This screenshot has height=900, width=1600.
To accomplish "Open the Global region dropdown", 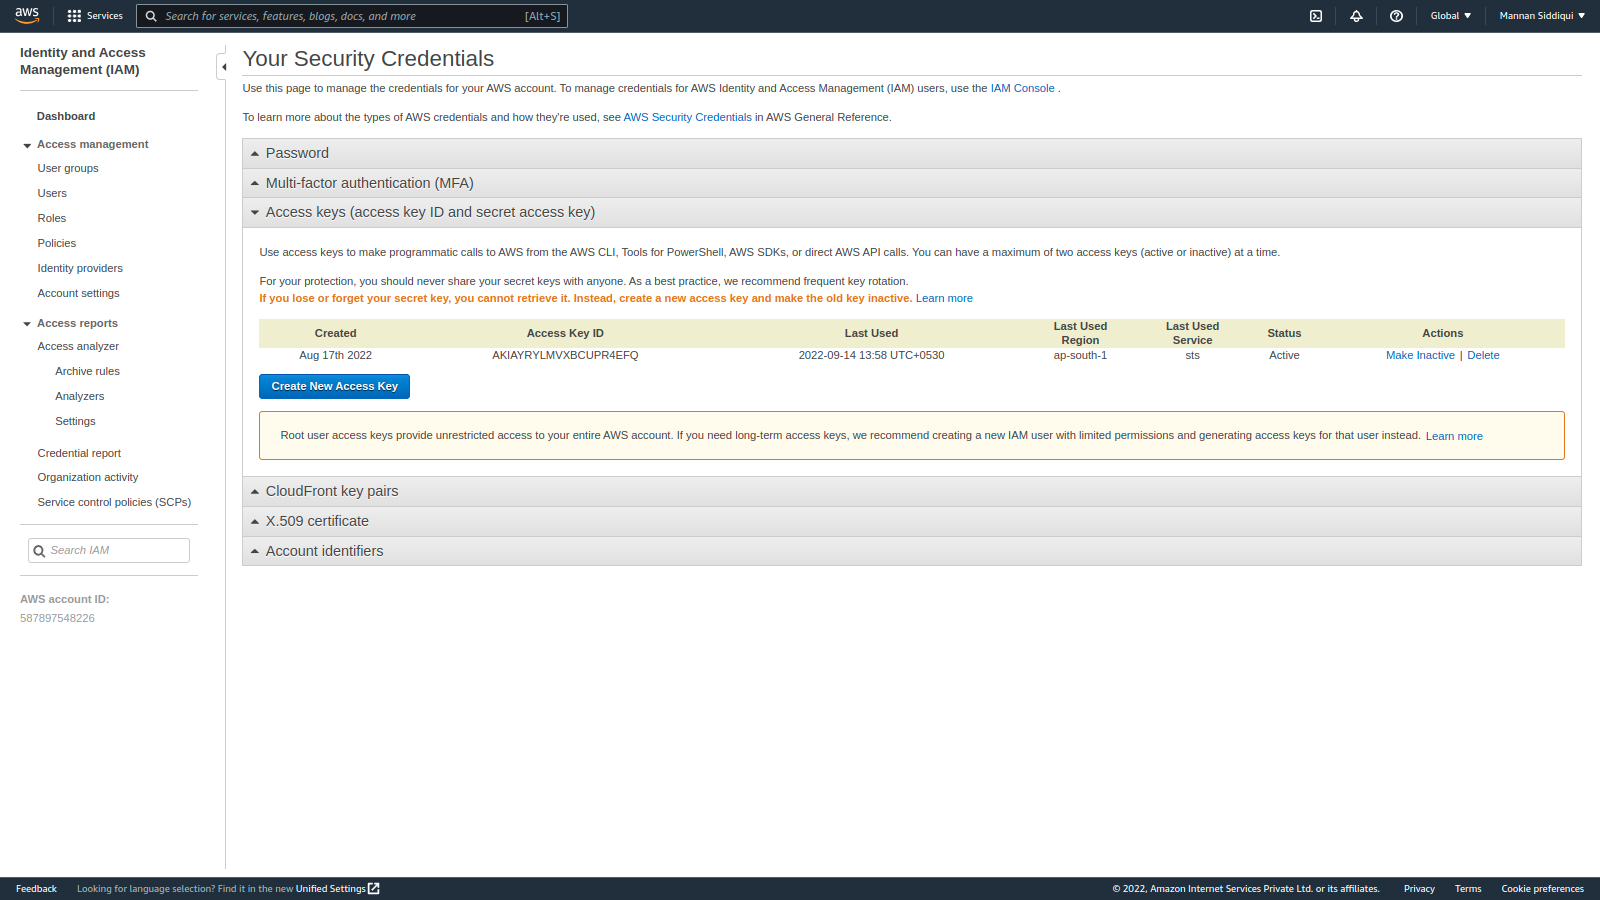I will pyautogui.click(x=1450, y=15).
